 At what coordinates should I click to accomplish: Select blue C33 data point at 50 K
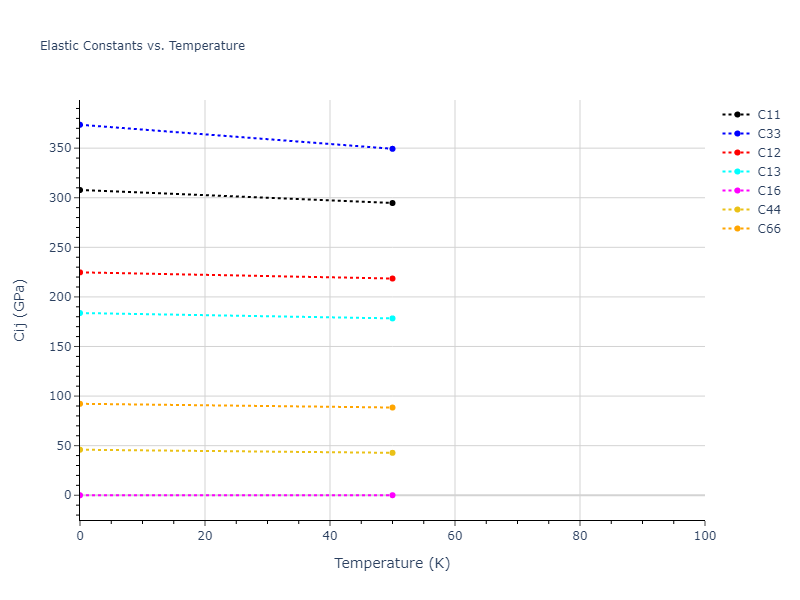(392, 149)
